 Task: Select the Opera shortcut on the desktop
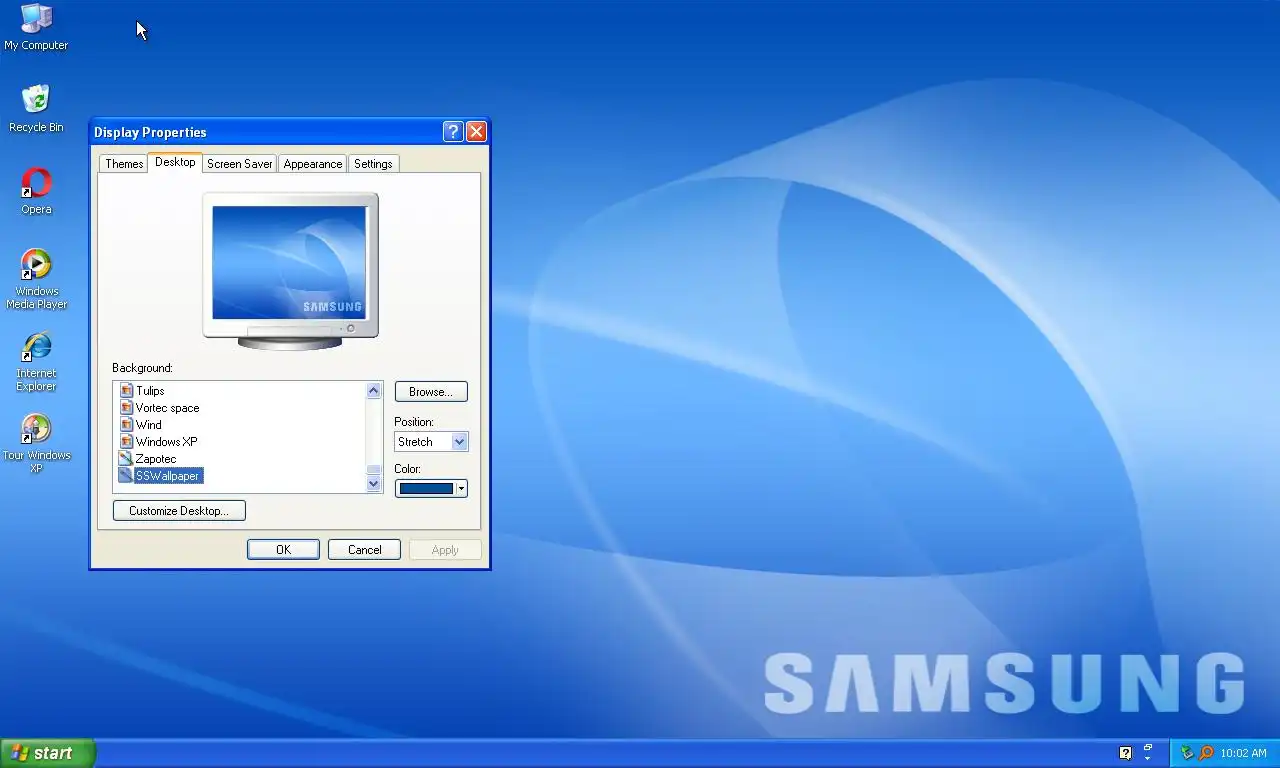pos(36,191)
